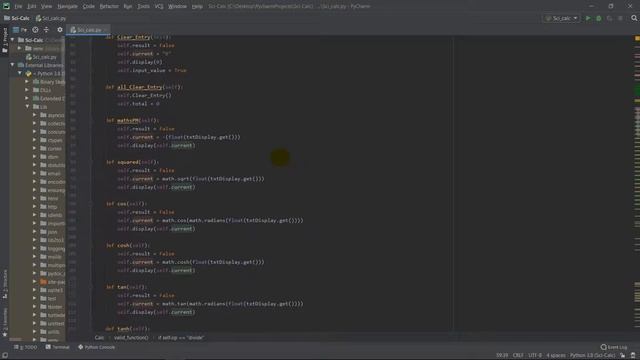Click the tool windows quick-access icon bottom-left
Viewport: 640px width, 360px height.
tap(4, 356)
